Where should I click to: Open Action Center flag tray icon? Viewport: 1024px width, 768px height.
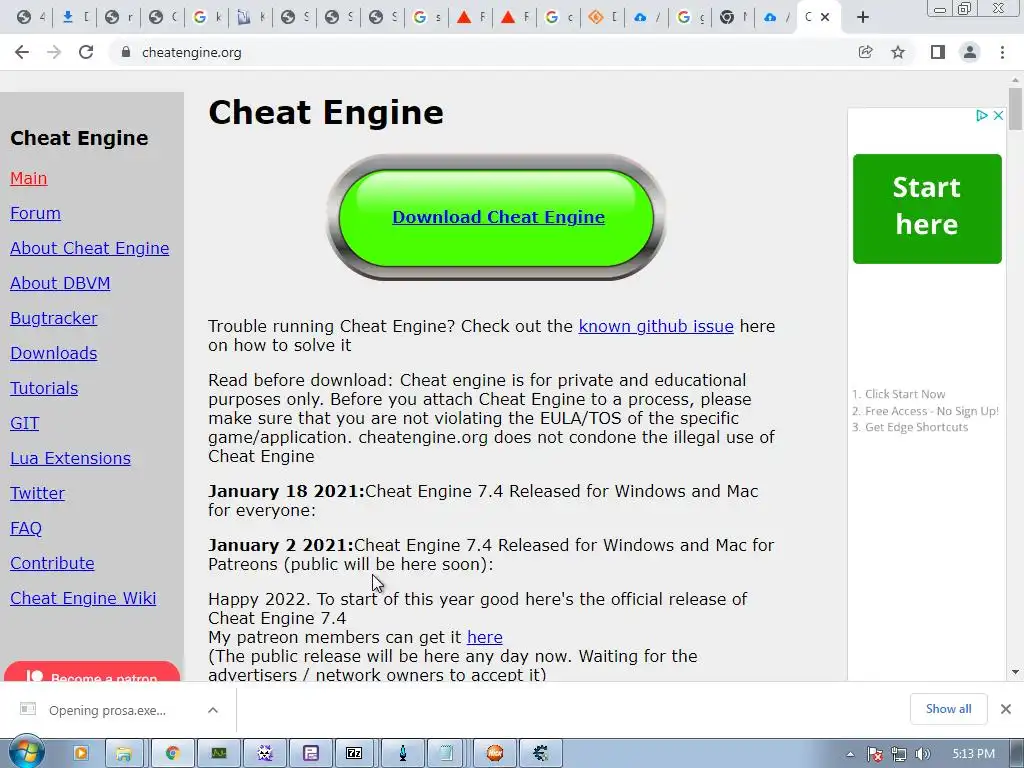pyautogui.click(x=874, y=754)
